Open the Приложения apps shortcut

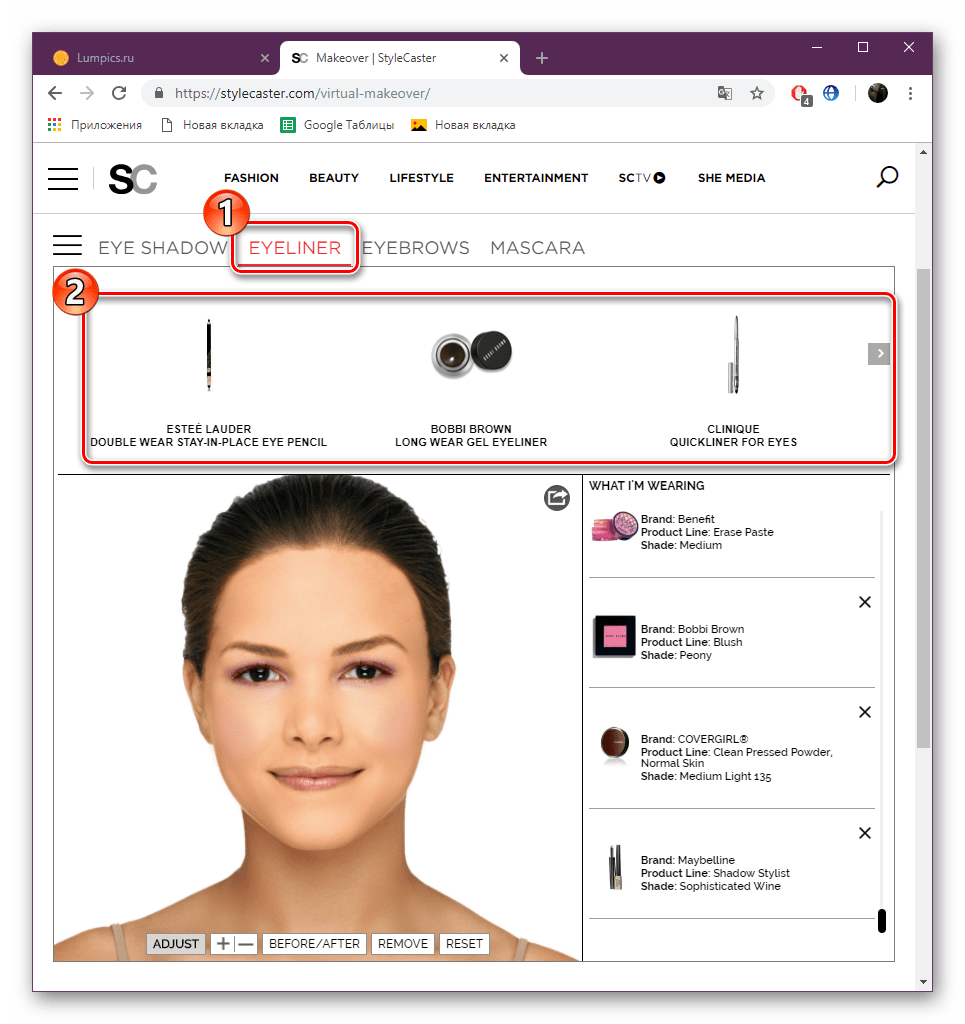pyautogui.click(x=95, y=125)
